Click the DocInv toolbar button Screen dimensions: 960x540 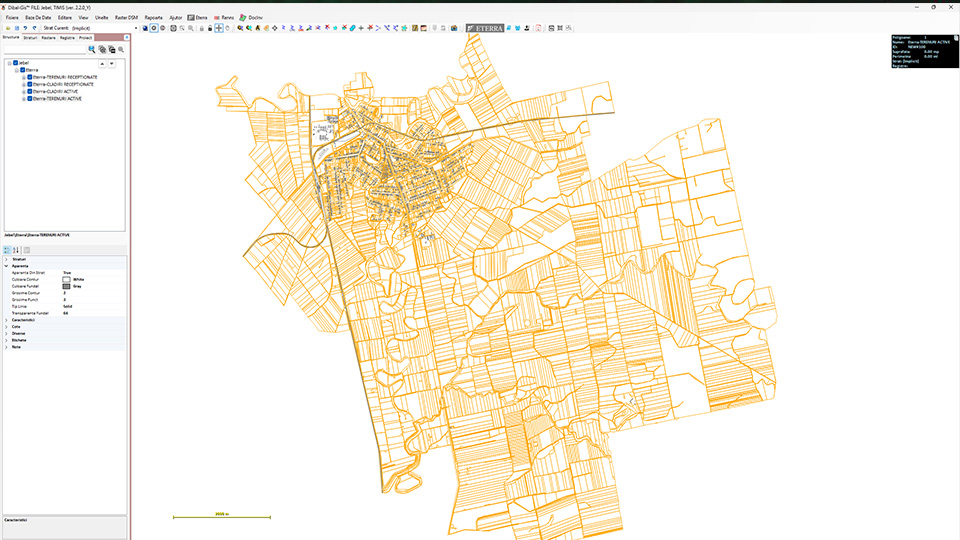click(x=251, y=18)
